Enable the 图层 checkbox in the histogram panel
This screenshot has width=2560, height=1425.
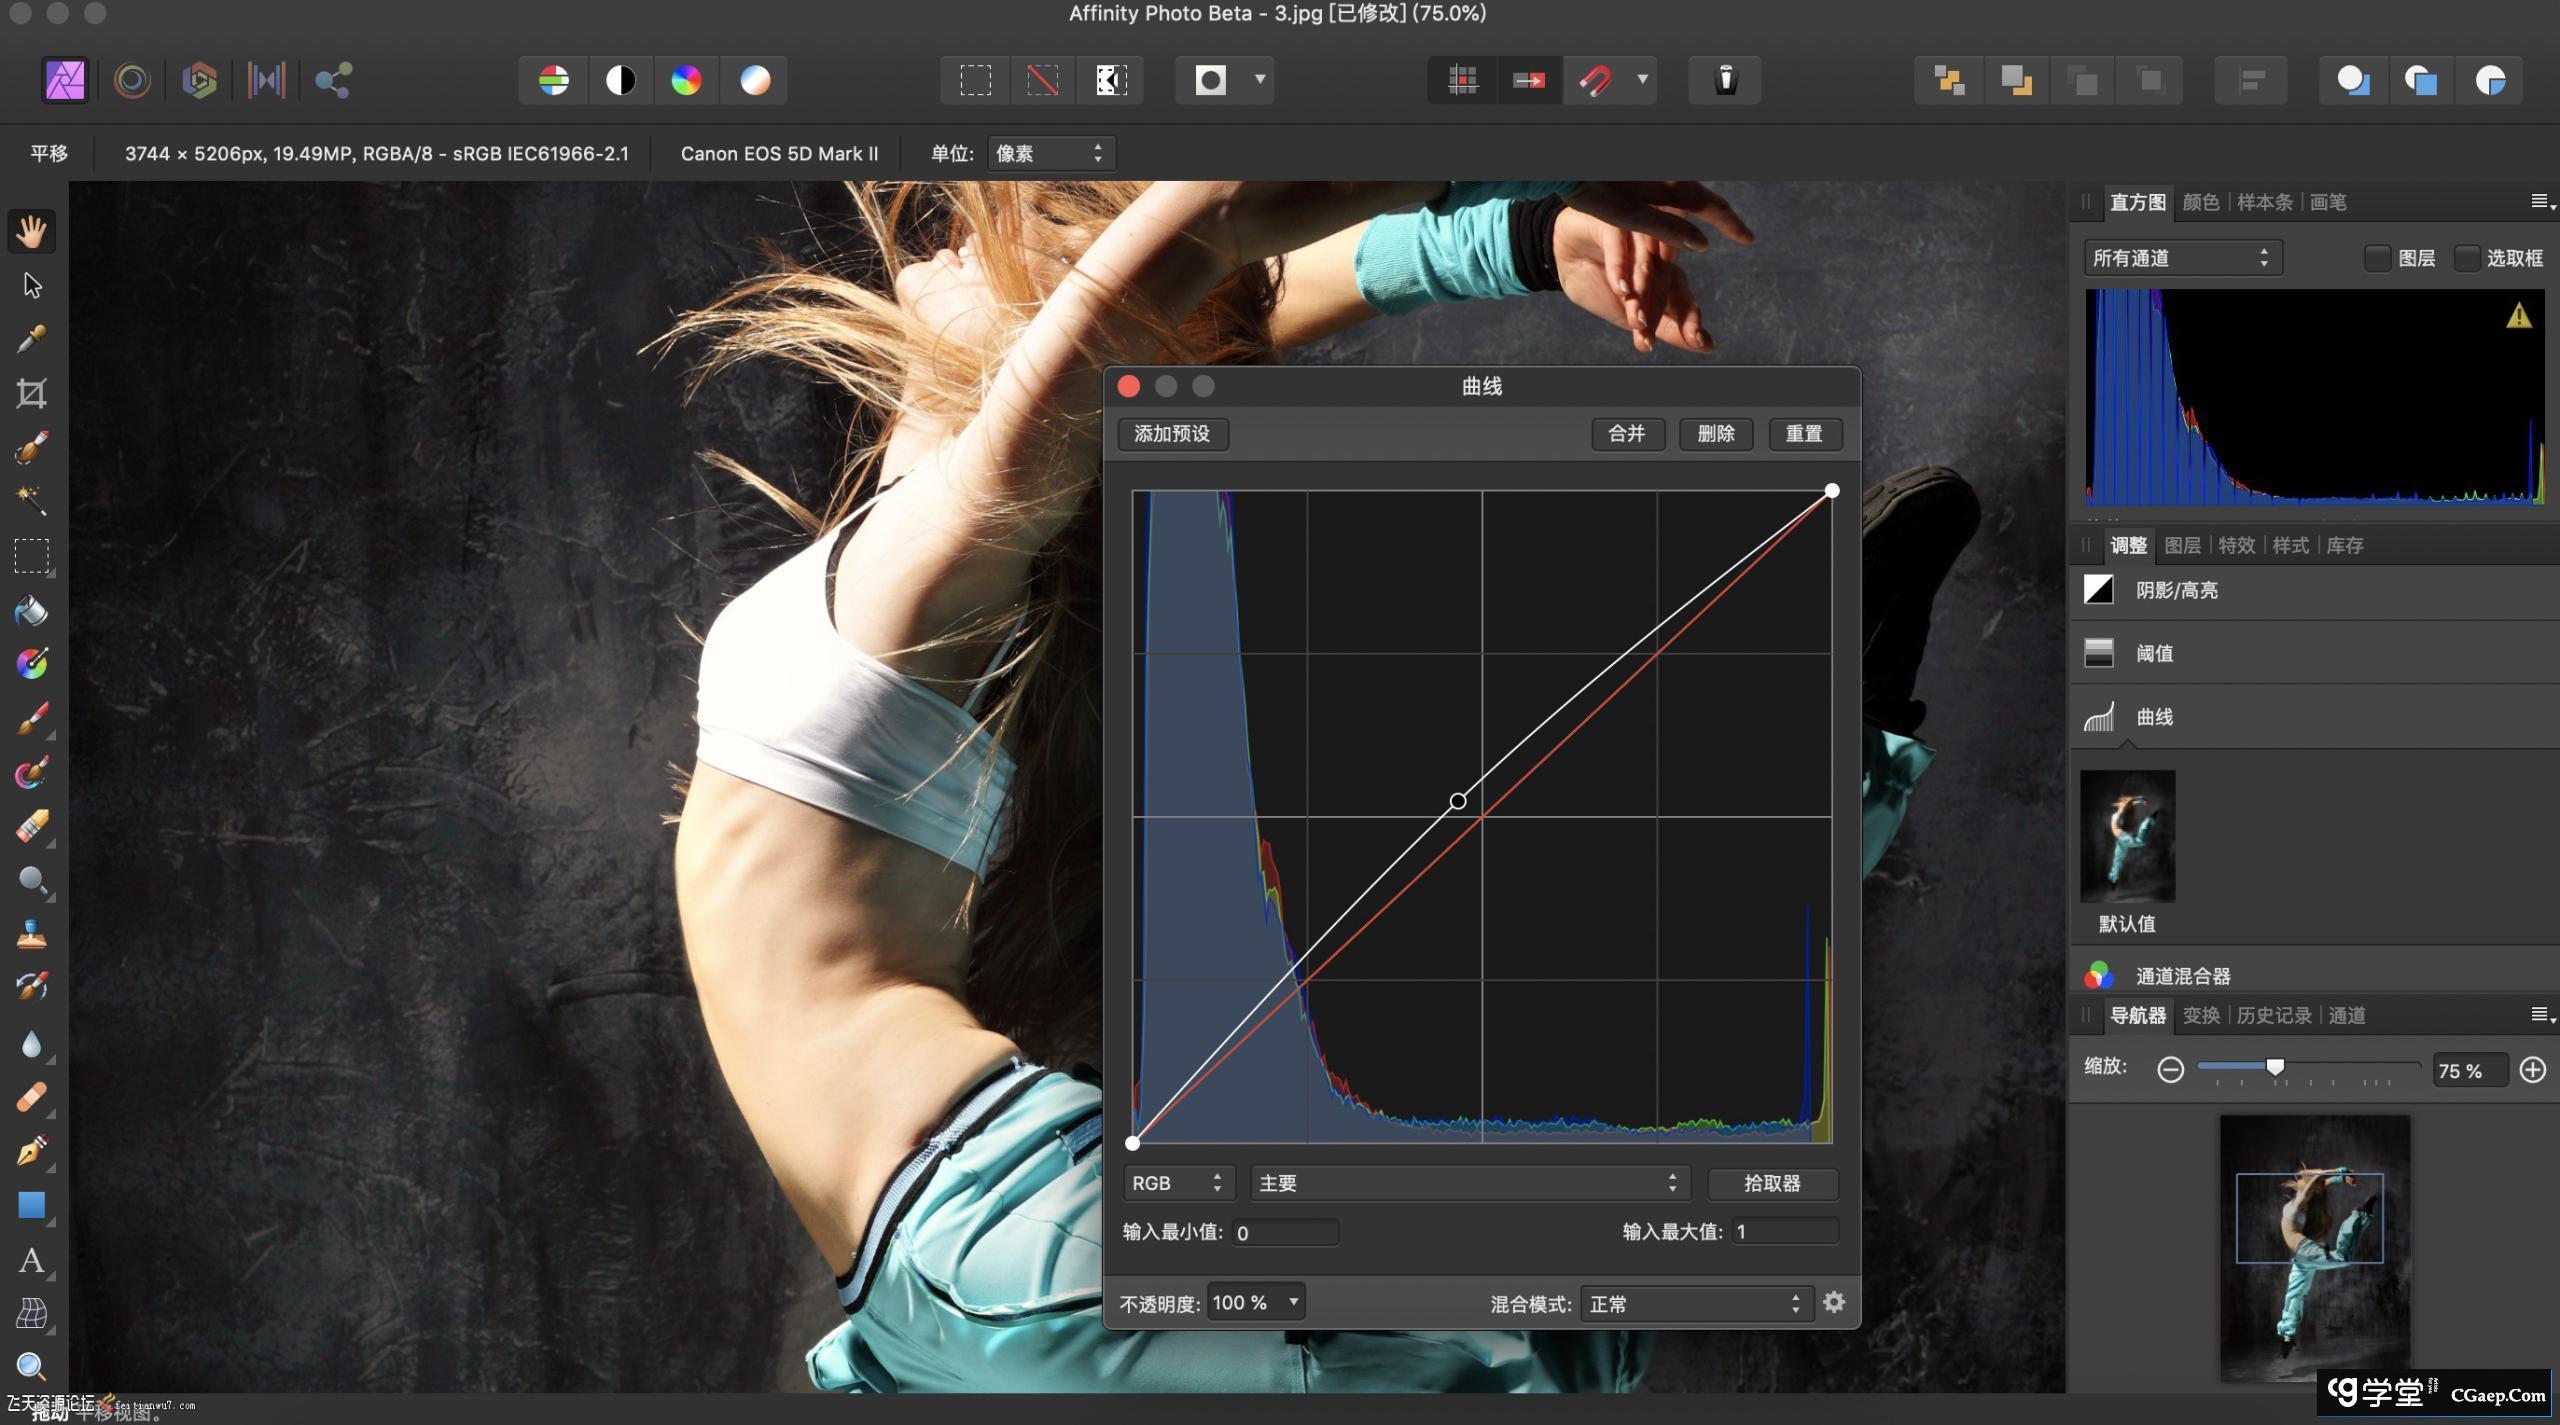click(x=2378, y=258)
